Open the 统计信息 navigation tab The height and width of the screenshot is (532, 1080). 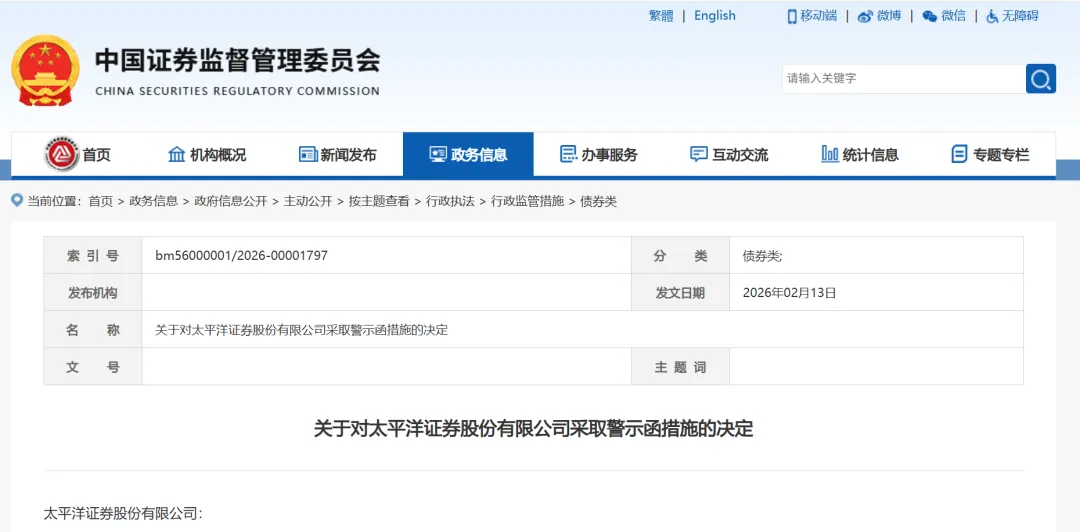click(x=860, y=154)
